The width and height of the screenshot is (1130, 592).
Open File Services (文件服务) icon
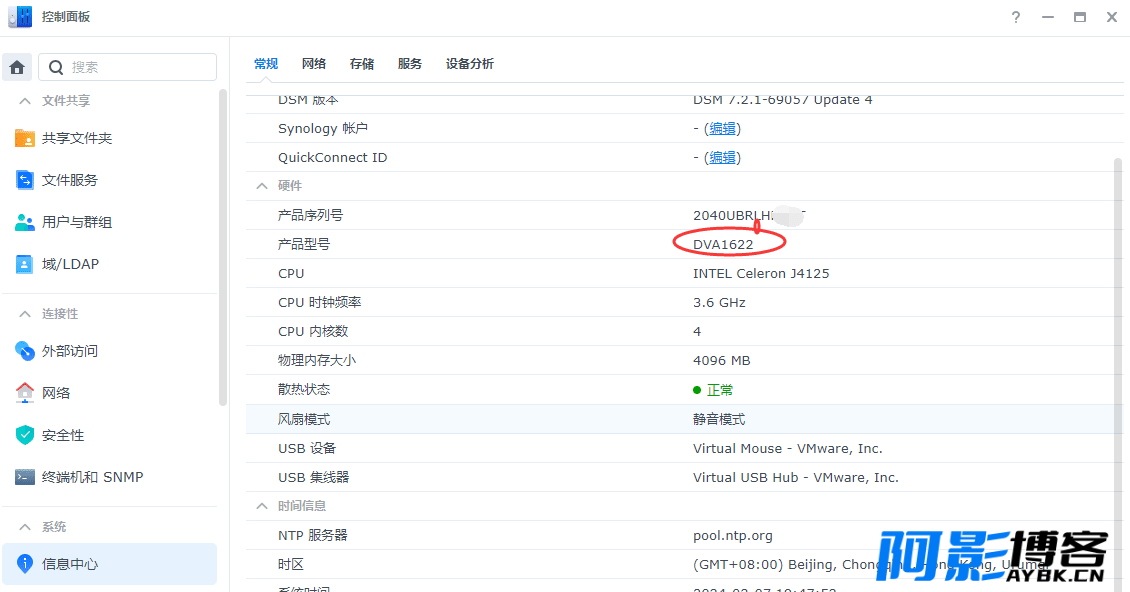click(x=25, y=180)
